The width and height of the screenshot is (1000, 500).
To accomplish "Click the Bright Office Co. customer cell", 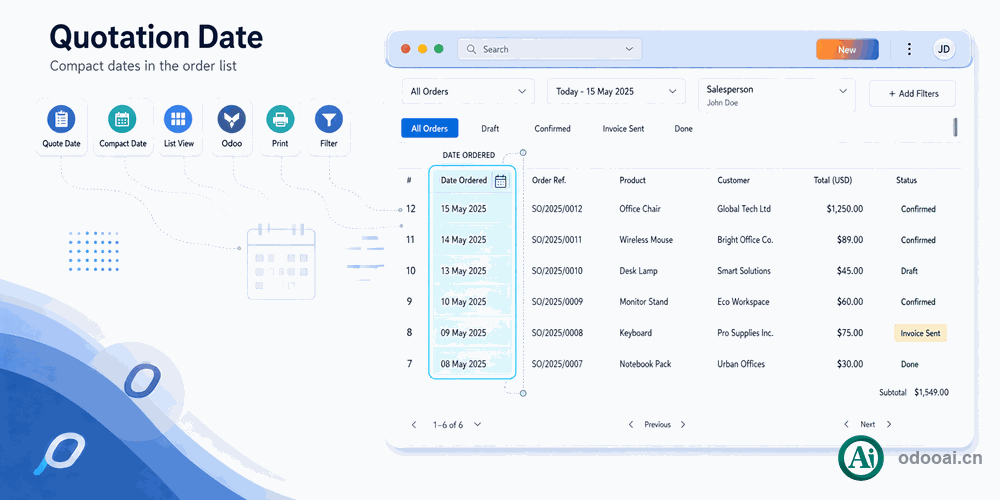I will (745, 240).
